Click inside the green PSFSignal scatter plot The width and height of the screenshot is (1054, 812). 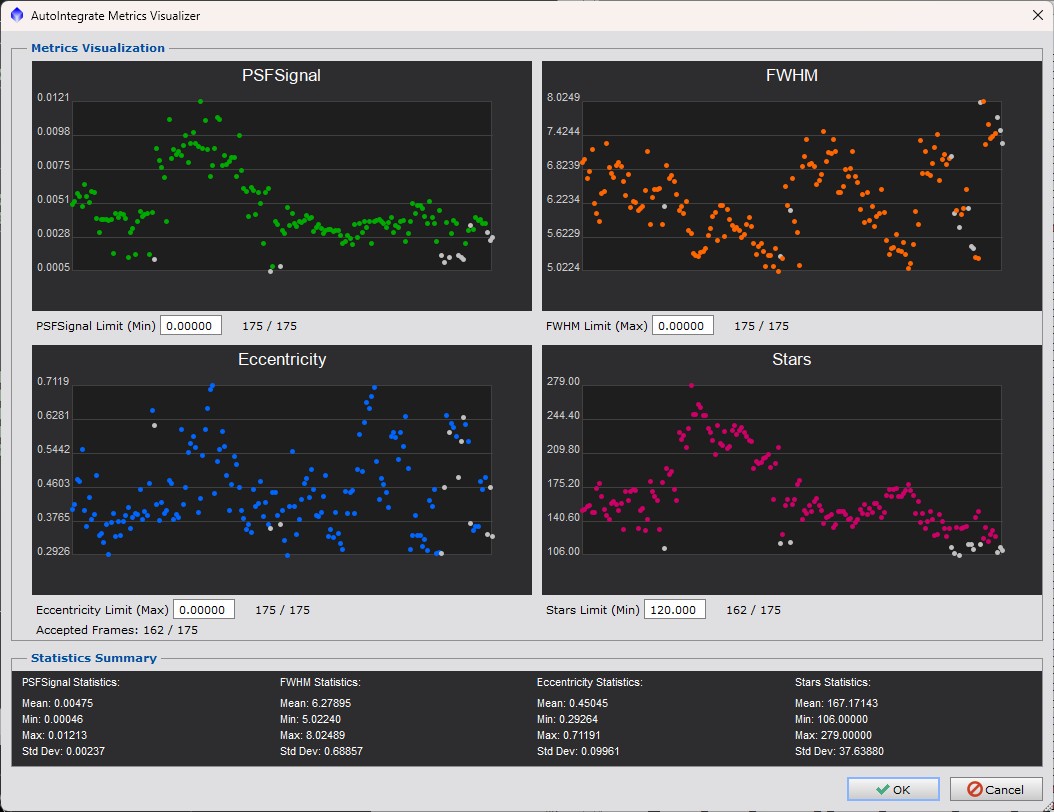click(x=282, y=185)
